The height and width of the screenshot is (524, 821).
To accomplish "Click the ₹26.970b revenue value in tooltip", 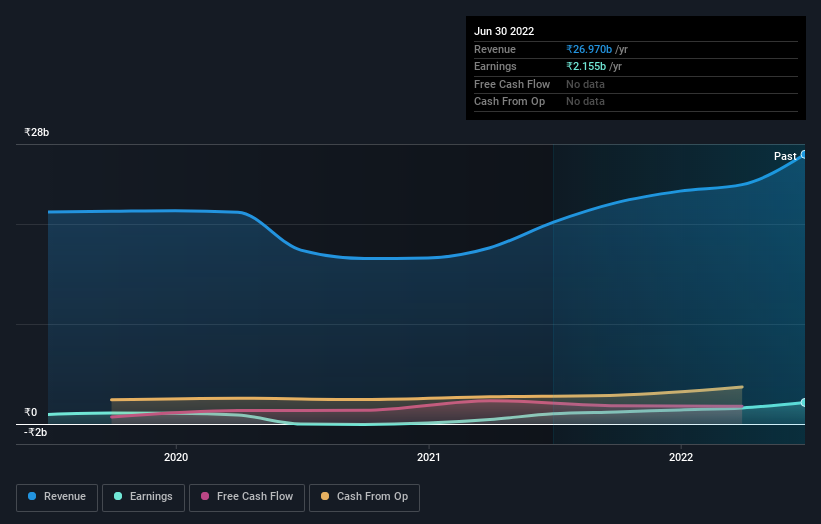I will 589,49.
